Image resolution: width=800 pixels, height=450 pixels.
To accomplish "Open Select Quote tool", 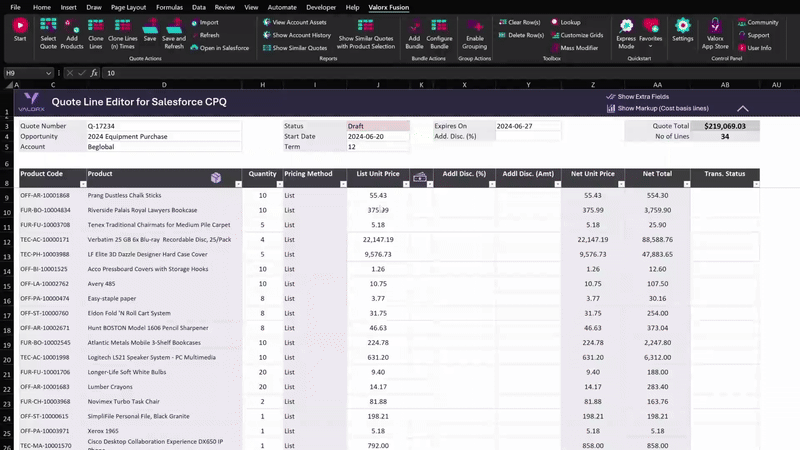I will point(48,33).
